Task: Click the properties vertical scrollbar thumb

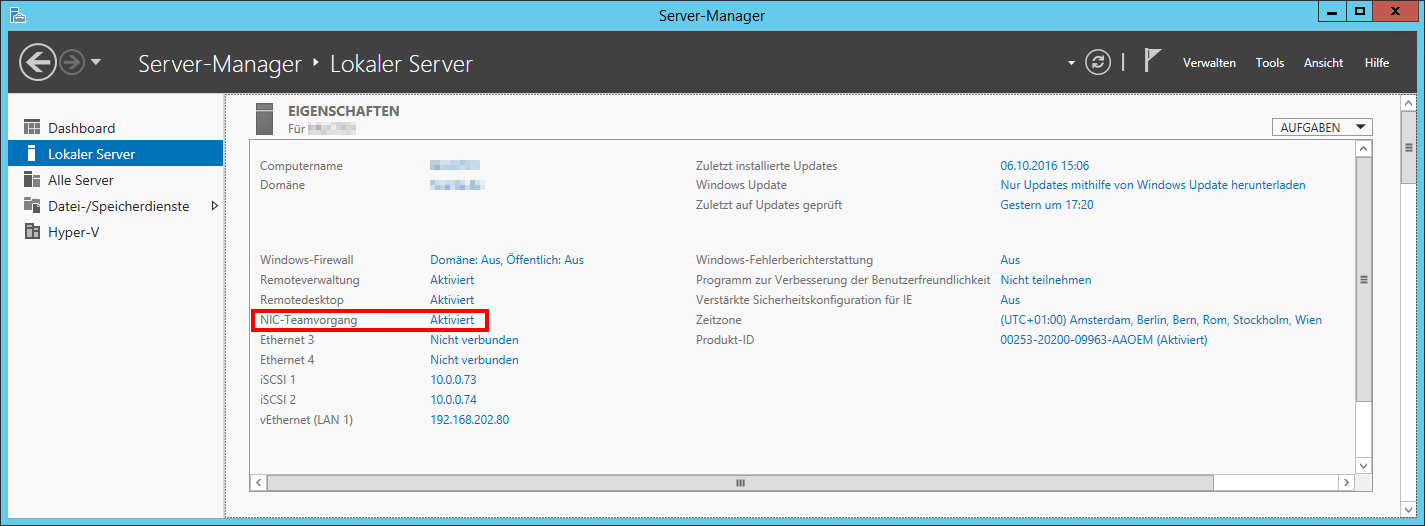Action: [x=1363, y=280]
